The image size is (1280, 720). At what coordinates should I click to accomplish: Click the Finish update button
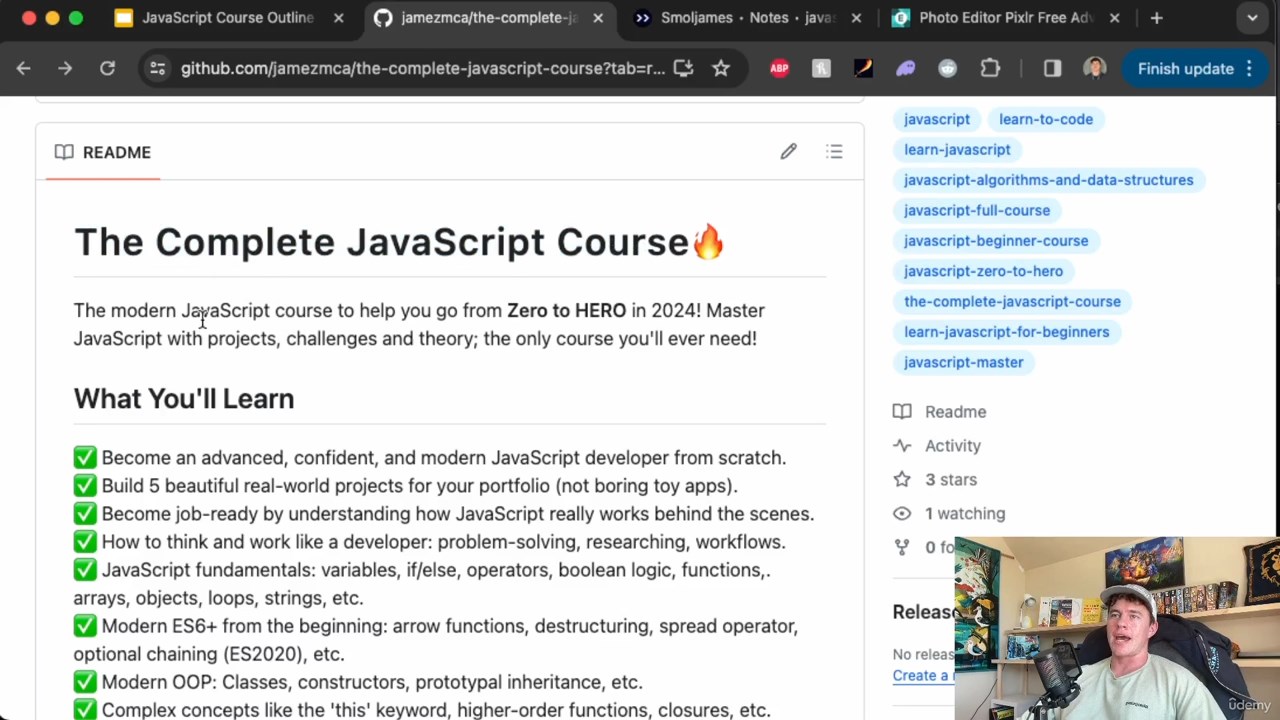point(1186,68)
